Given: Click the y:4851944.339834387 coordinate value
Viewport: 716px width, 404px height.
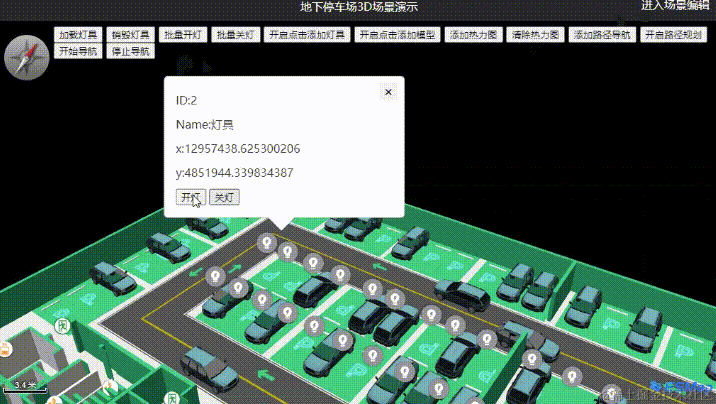Looking at the screenshot, I should (x=235, y=173).
